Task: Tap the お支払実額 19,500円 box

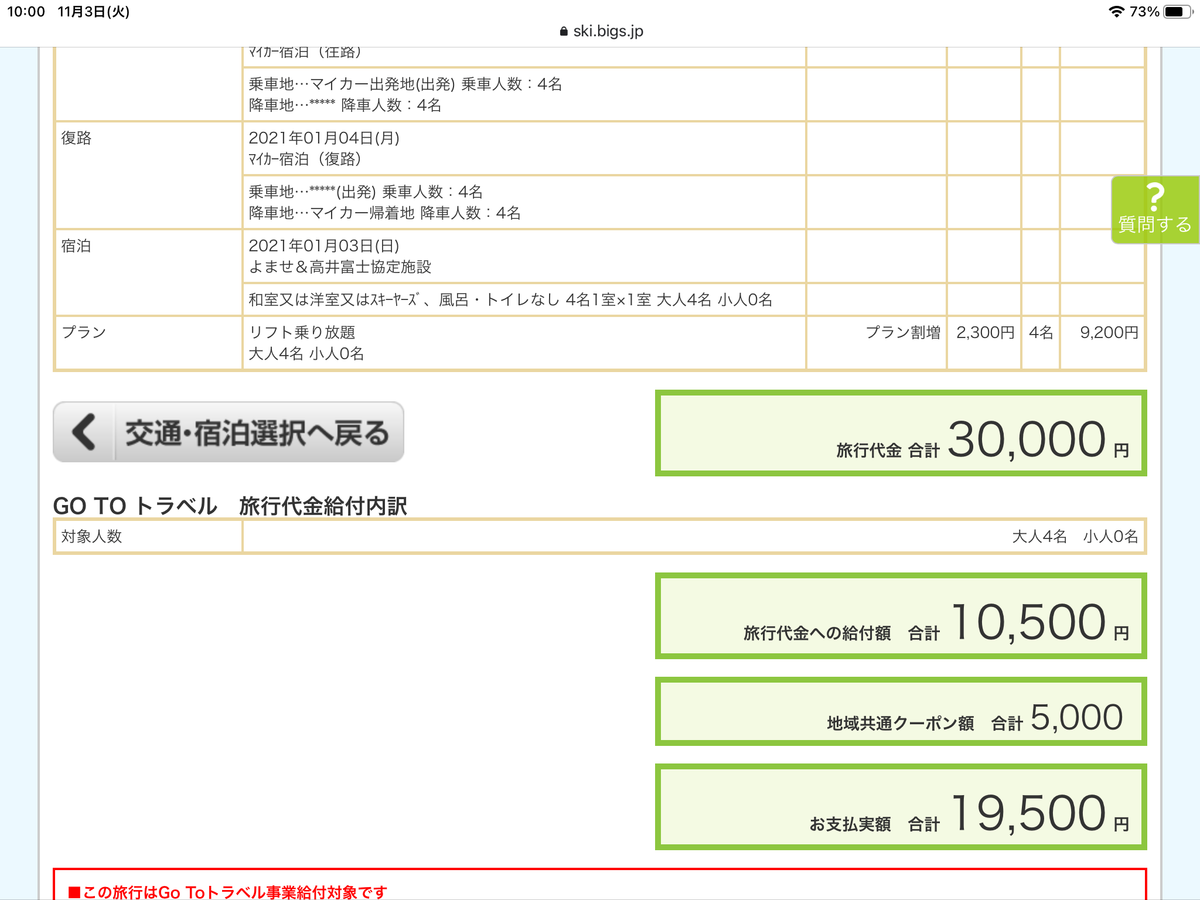Action: 901,806
